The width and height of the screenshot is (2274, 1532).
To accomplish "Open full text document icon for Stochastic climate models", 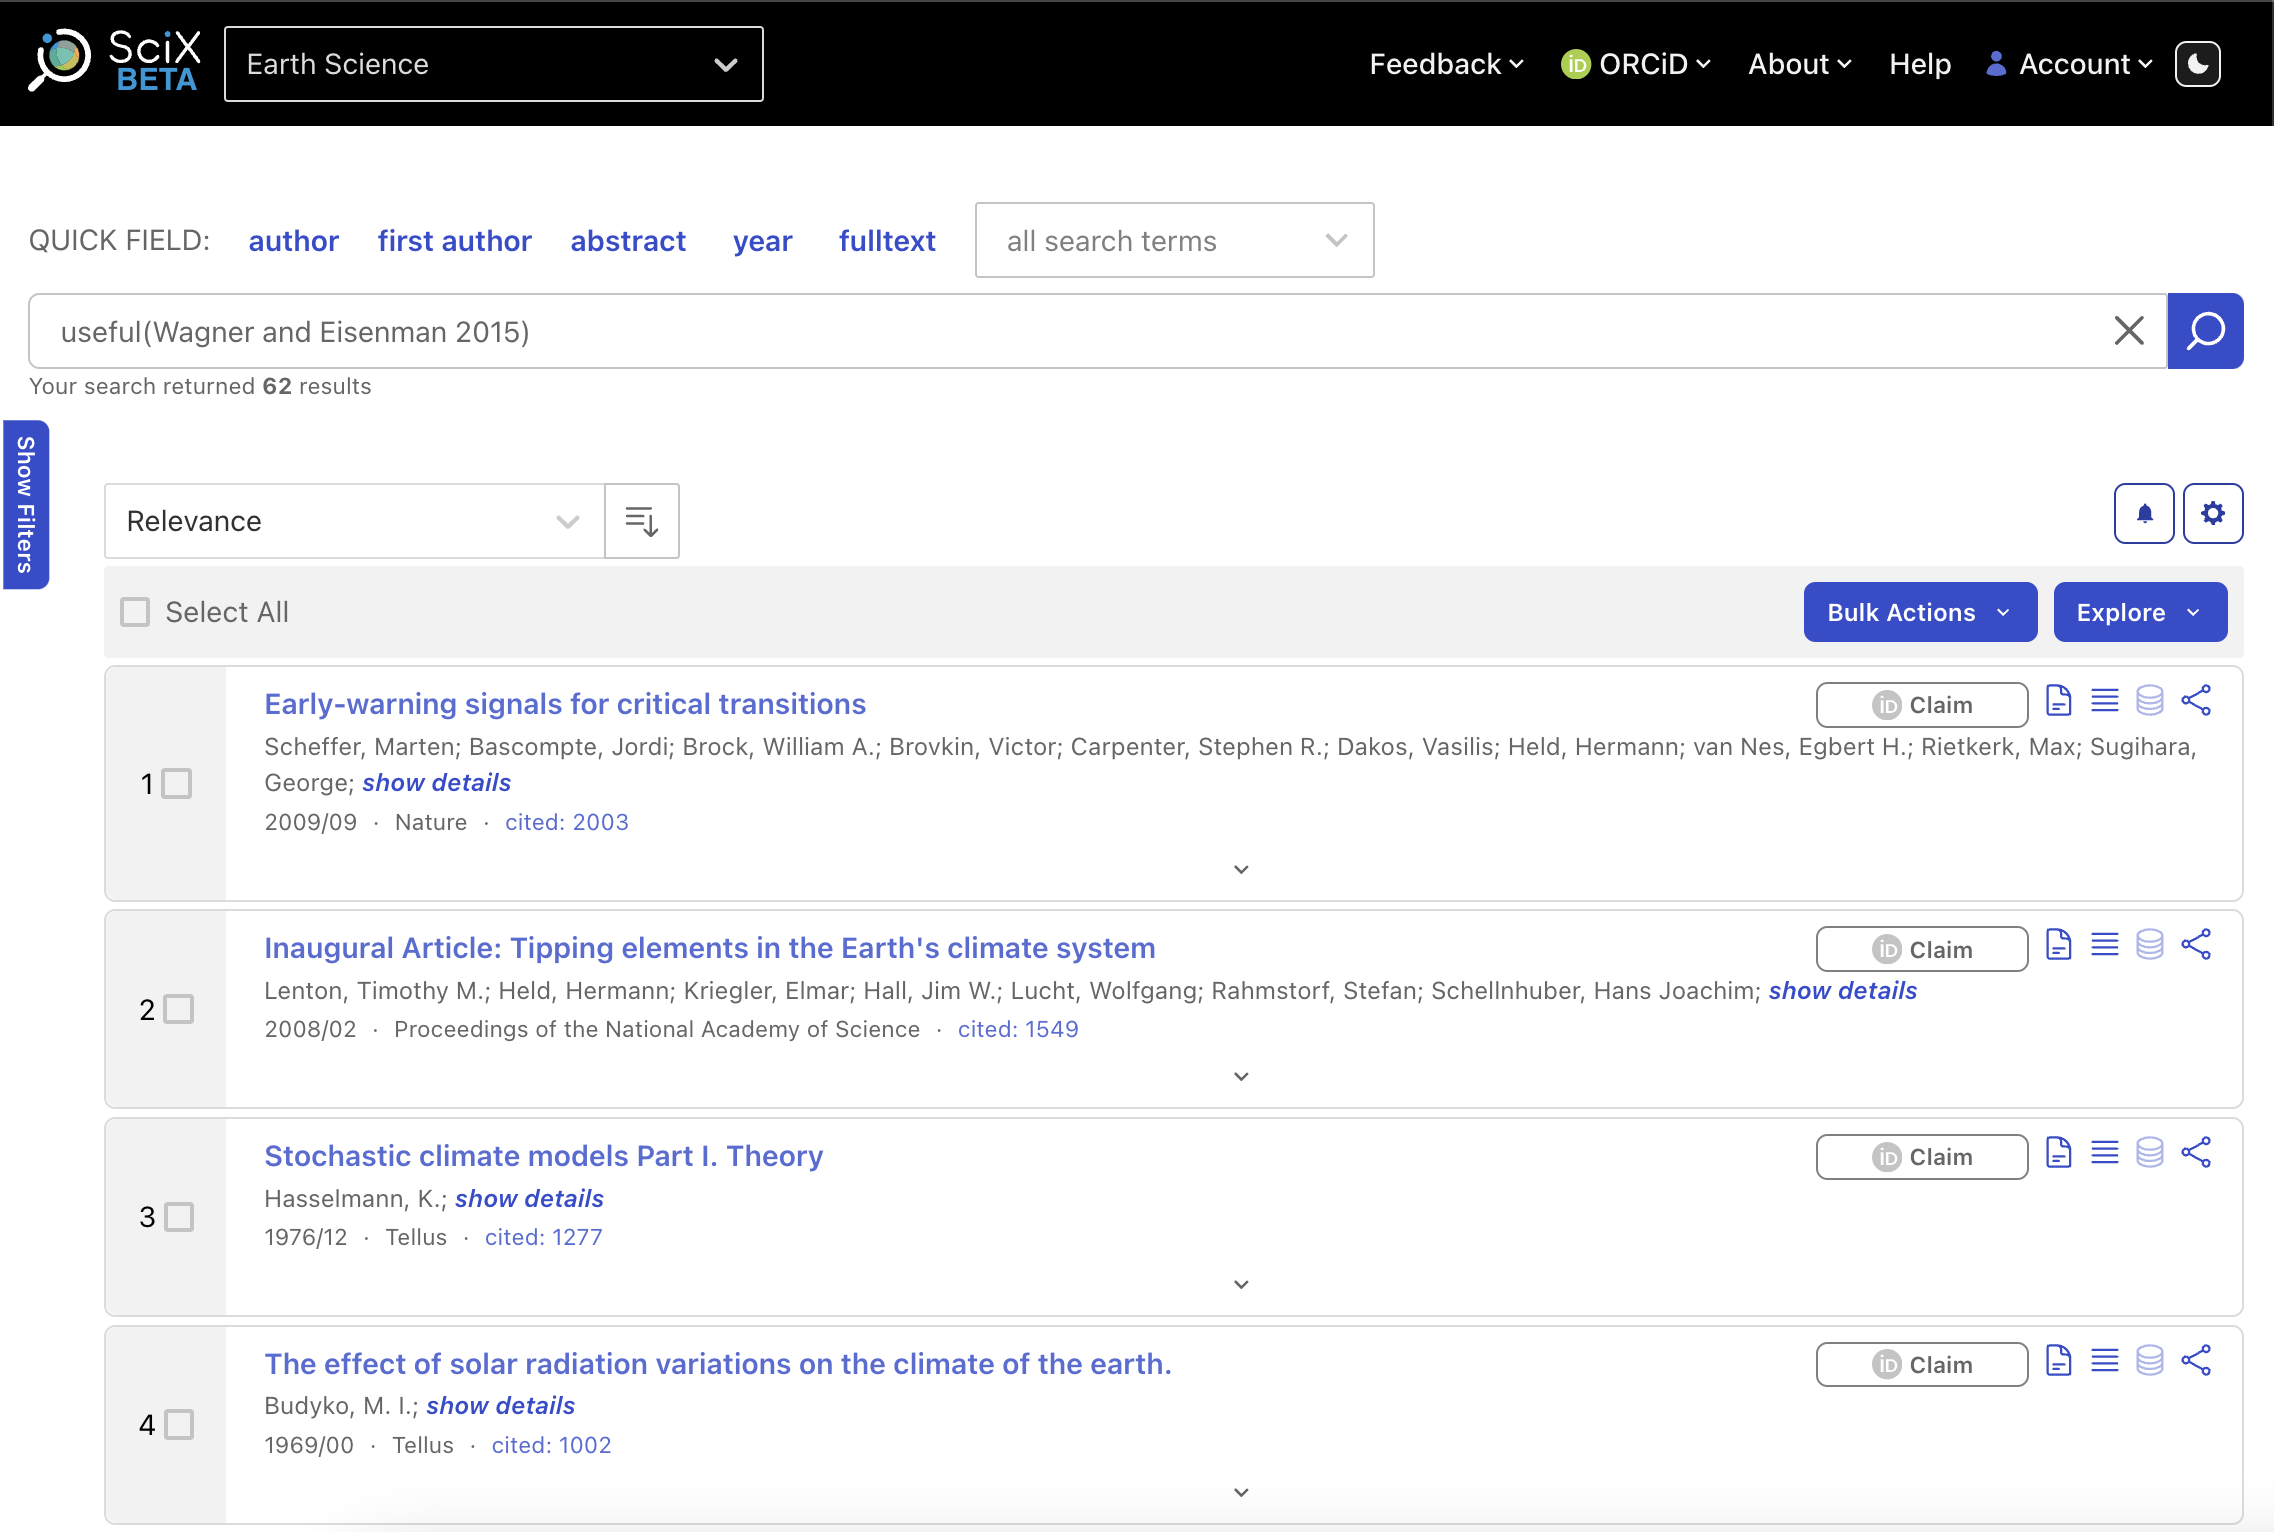I will tap(2058, 1153).
